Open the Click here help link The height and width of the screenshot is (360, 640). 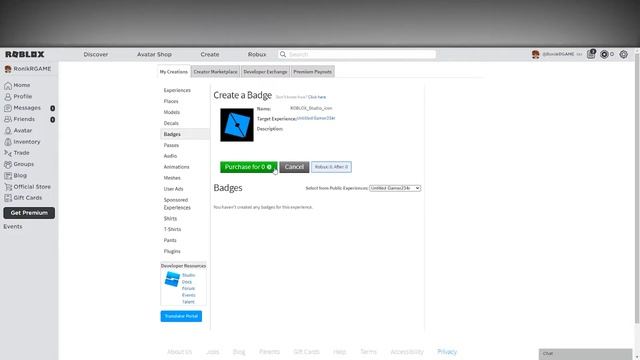(317, 97)
